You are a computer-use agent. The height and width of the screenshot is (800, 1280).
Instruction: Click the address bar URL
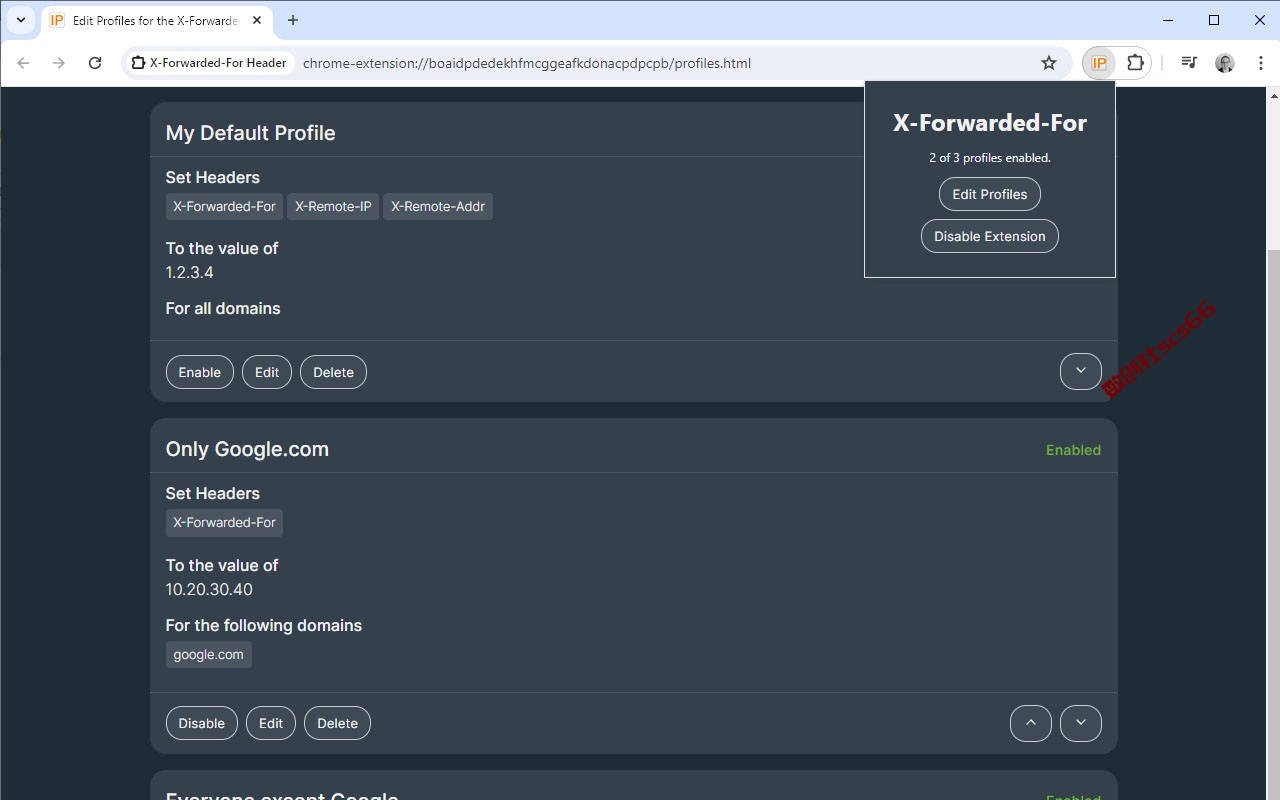pyautogui.click(x=527, y=63)
